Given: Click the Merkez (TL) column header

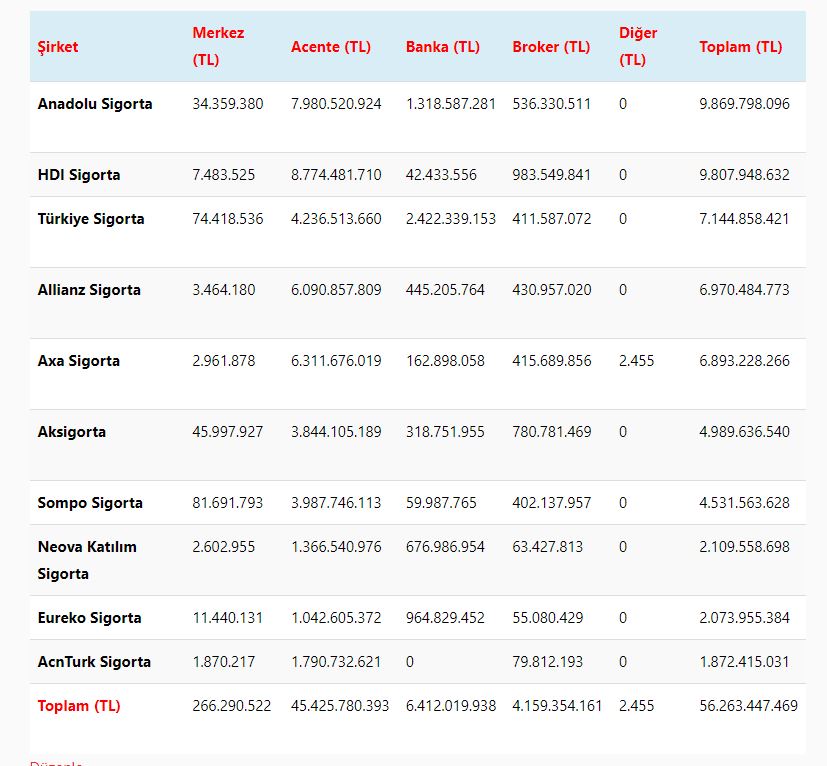Looking at the screenshot, I should 218,46.
